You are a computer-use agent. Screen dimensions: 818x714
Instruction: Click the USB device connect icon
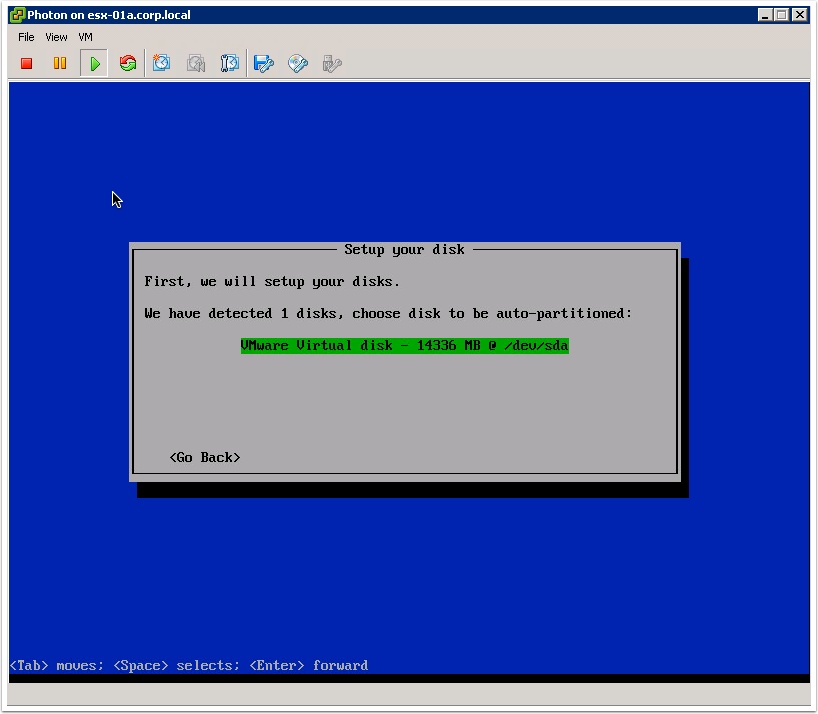[x=332, y=64]
